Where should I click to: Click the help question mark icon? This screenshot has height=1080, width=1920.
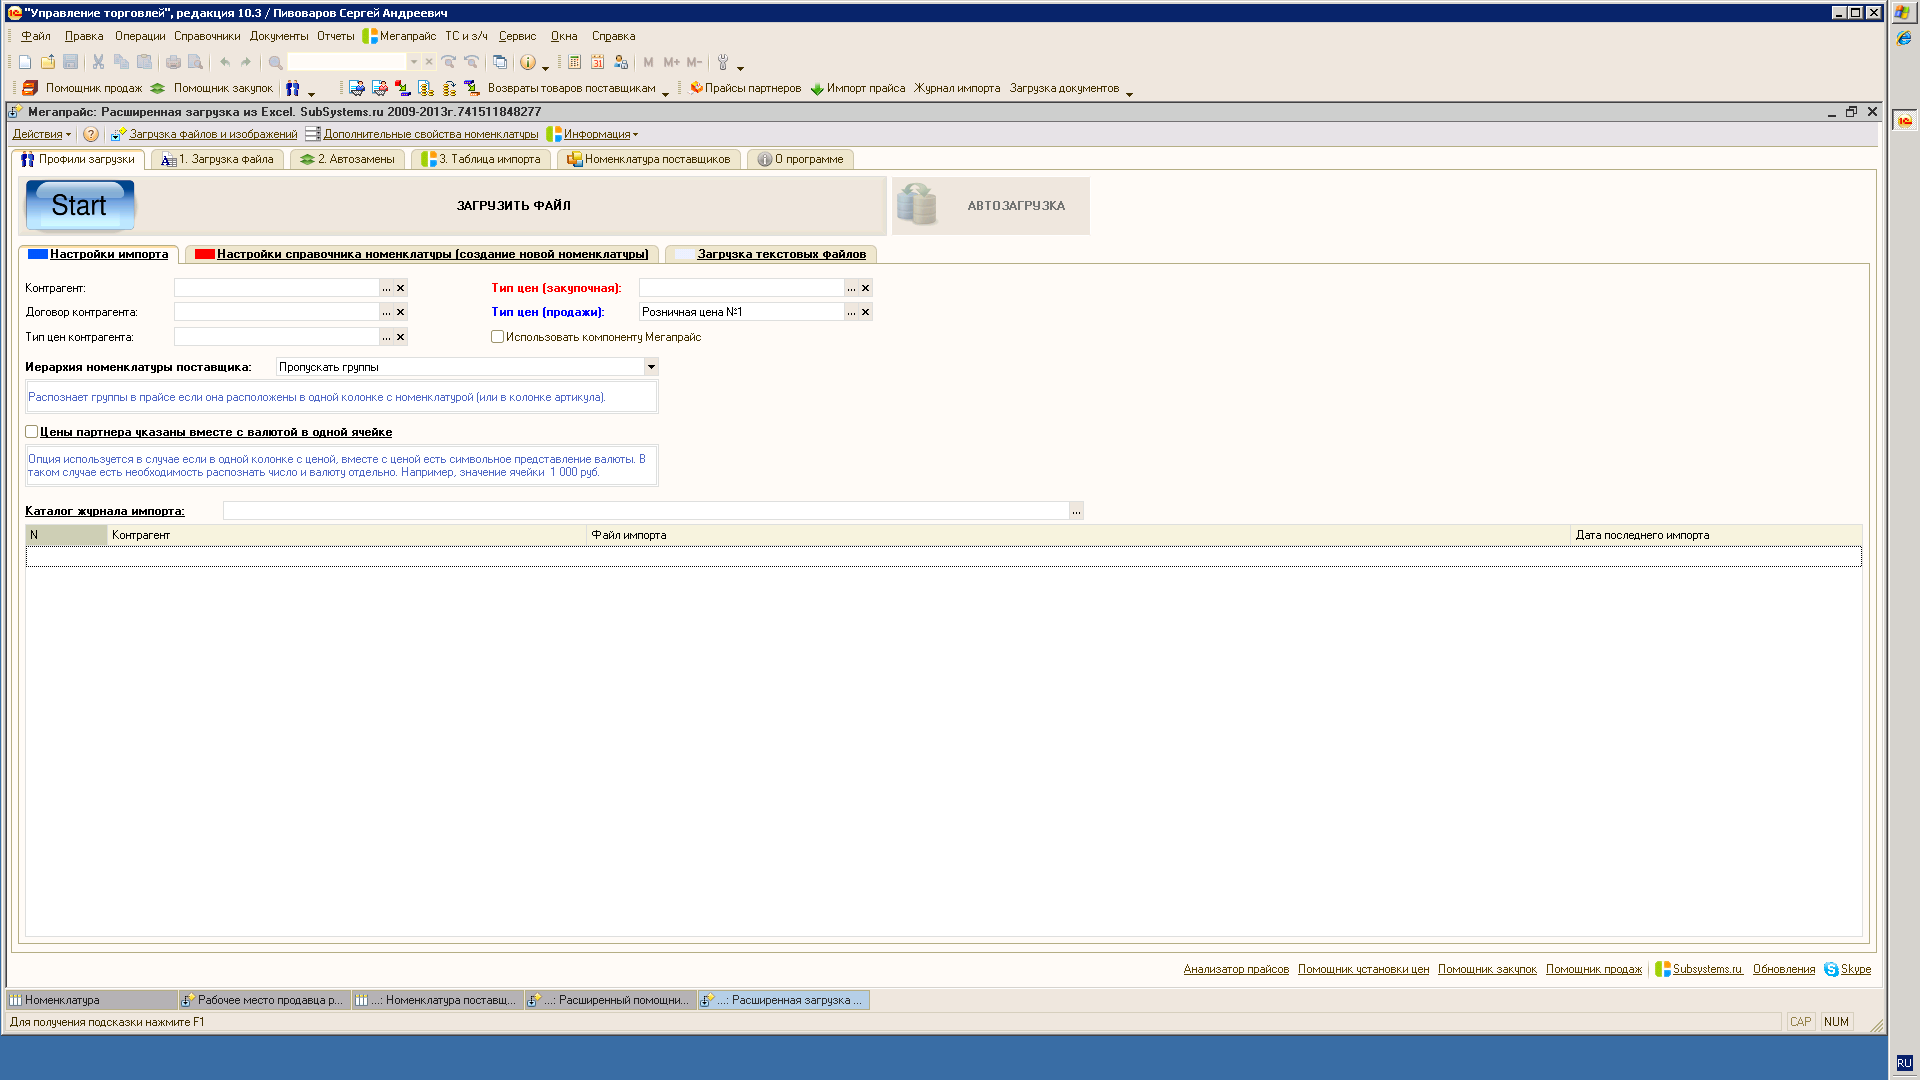pyautogui.click(x=91, y=134)
